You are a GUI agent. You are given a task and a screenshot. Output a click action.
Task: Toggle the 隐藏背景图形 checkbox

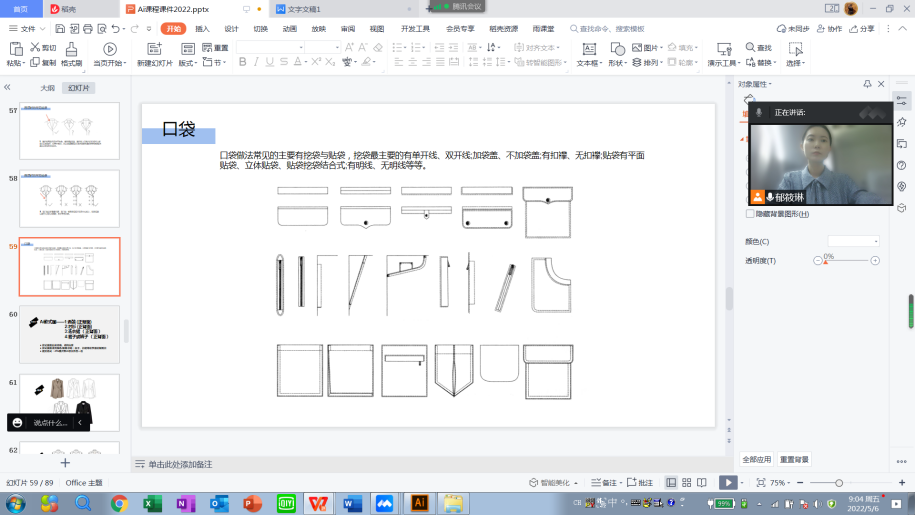tap(751, 214)
